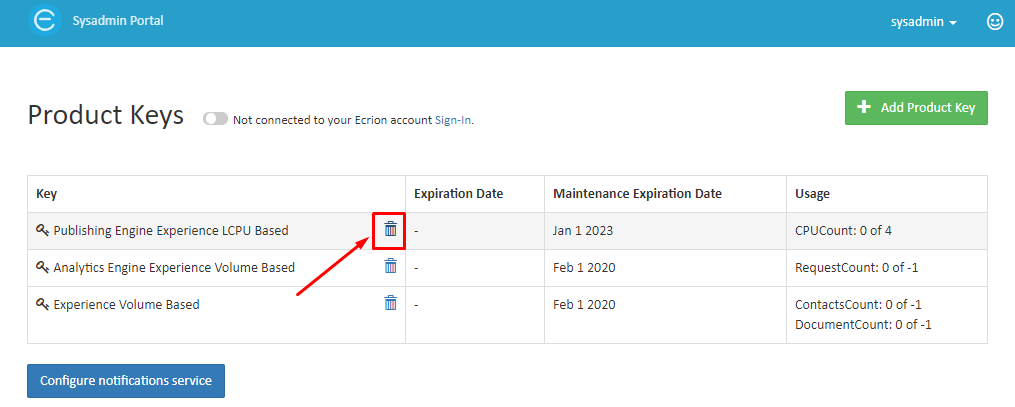The image size is (1015, 407).
Task: Click key icon beside Analytics Engine Experience
Action: [43, 267]
